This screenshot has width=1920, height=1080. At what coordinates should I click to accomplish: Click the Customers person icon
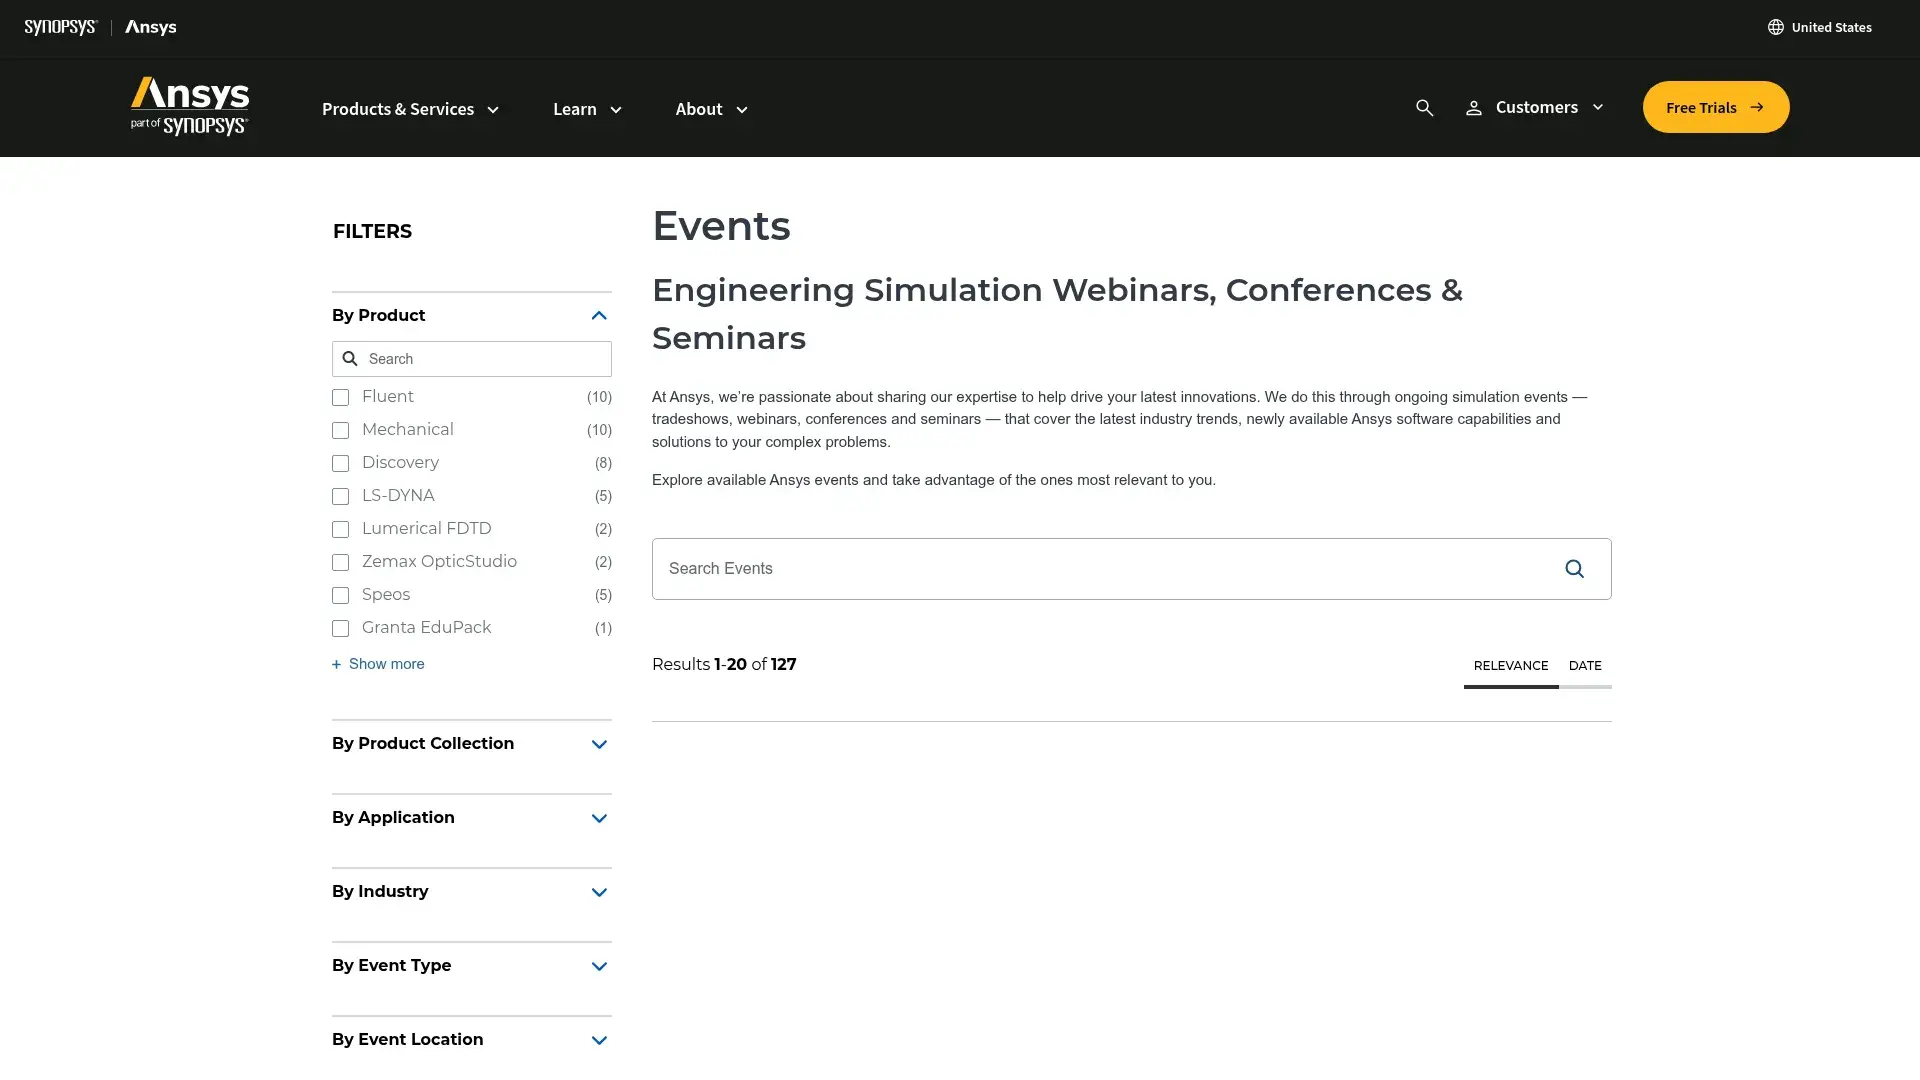click(1473, 108)
